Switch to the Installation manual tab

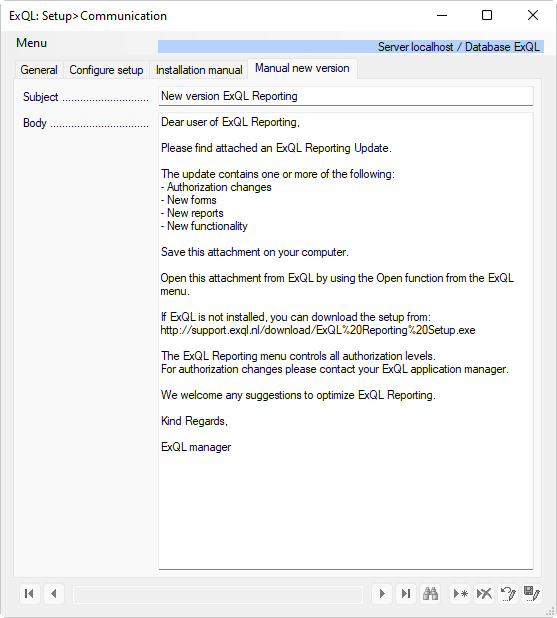point(199,70)
